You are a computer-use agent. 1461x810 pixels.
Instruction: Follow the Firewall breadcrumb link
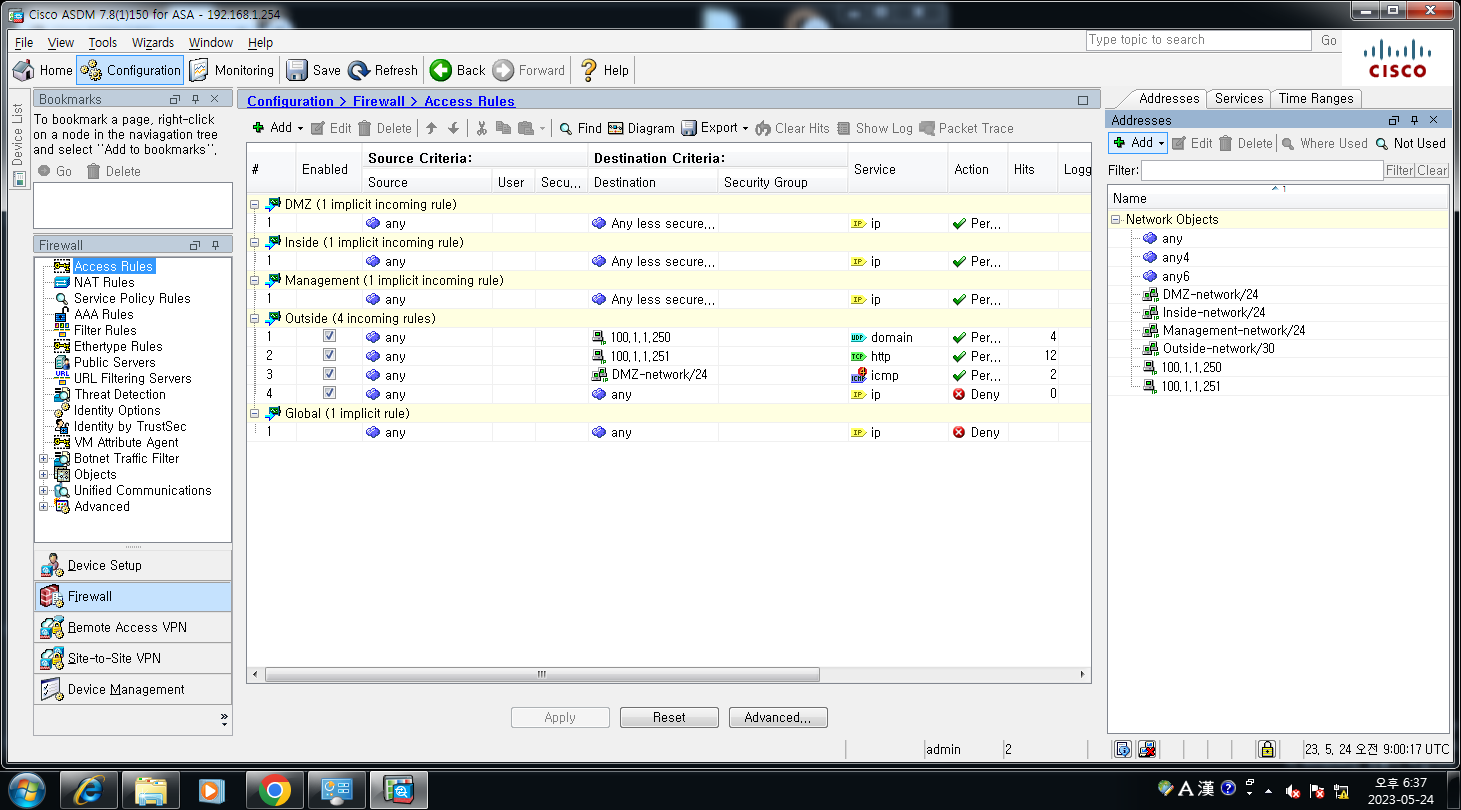pyautogui.click(x=379, y=101)
